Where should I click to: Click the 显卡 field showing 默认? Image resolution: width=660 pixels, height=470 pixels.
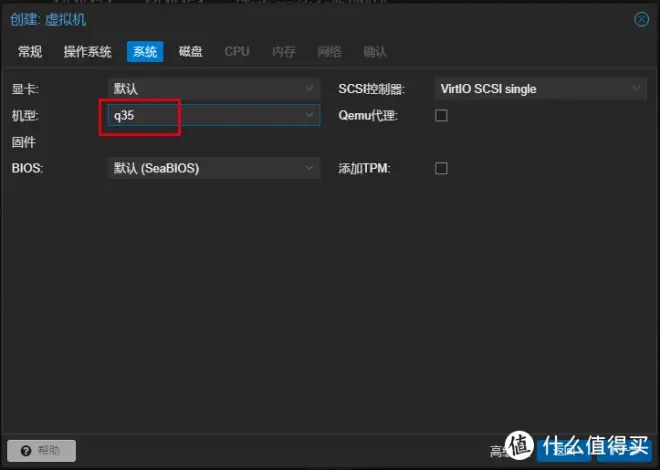(x=214, y=89)
